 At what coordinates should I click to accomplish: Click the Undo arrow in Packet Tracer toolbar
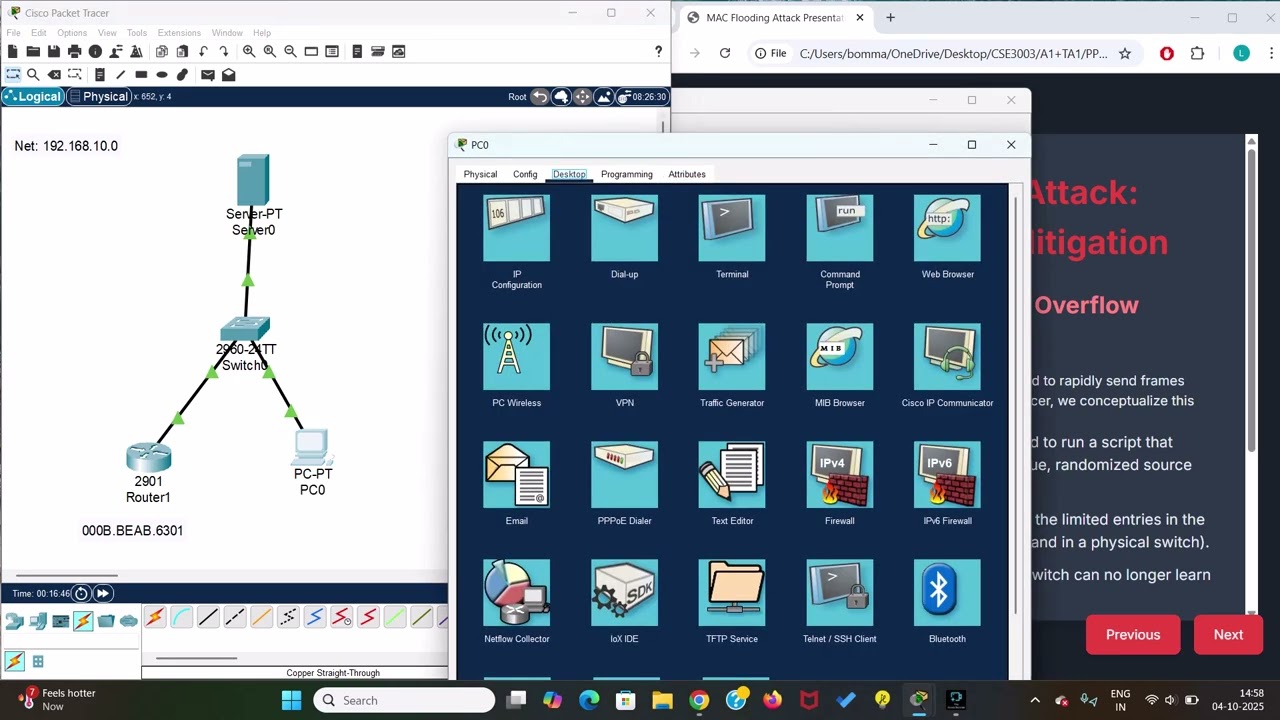(x=204, y=51)
